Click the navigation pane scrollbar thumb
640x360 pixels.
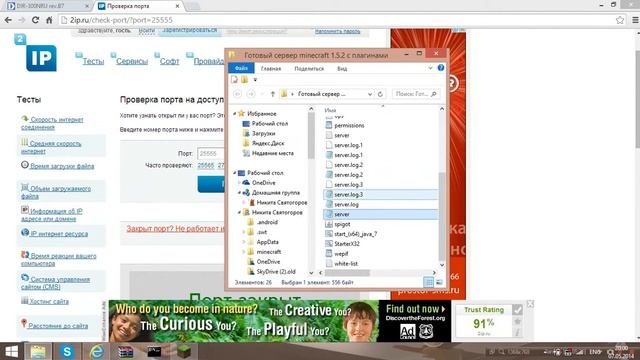[311, 135]
